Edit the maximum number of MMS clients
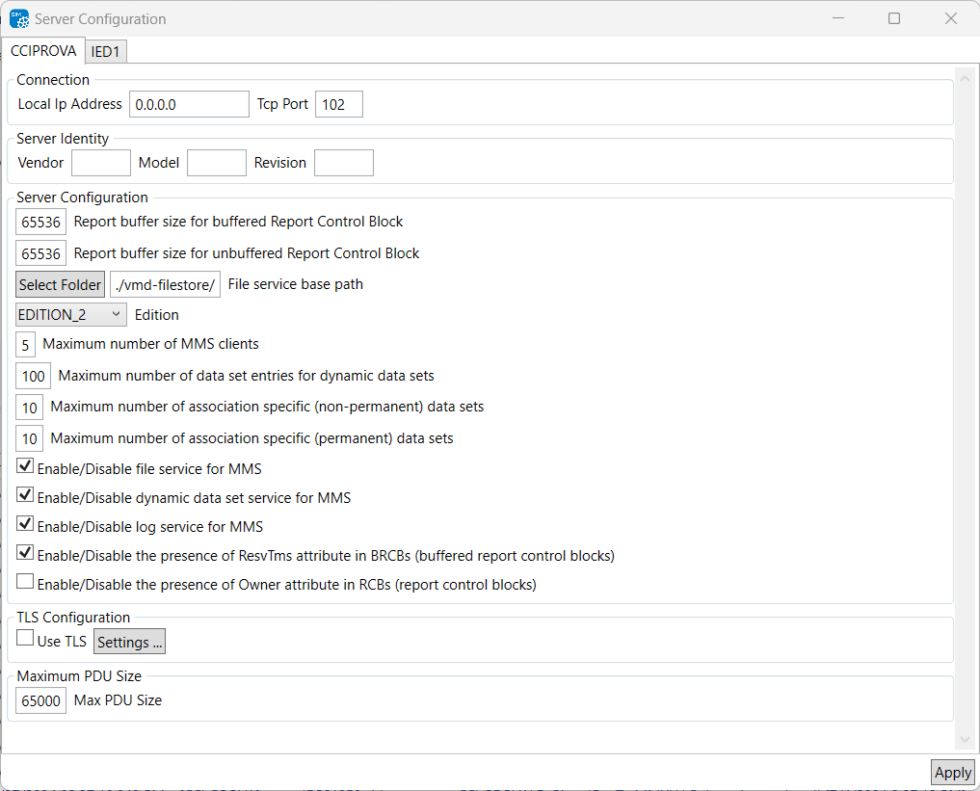This screenshot has height=791, width=980. pyautogui.click(x=25, y=344)
